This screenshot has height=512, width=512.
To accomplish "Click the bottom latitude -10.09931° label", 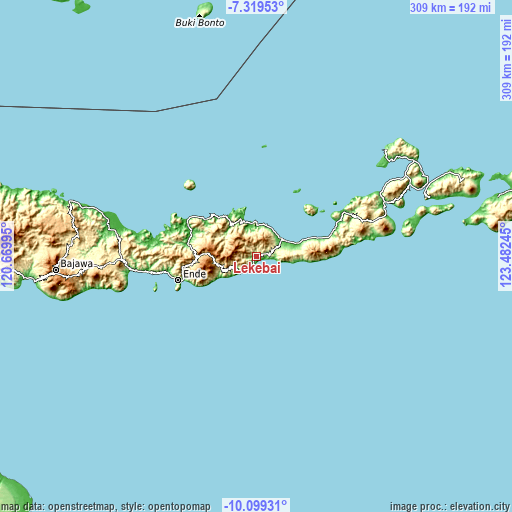I will [x=256, y=505].
